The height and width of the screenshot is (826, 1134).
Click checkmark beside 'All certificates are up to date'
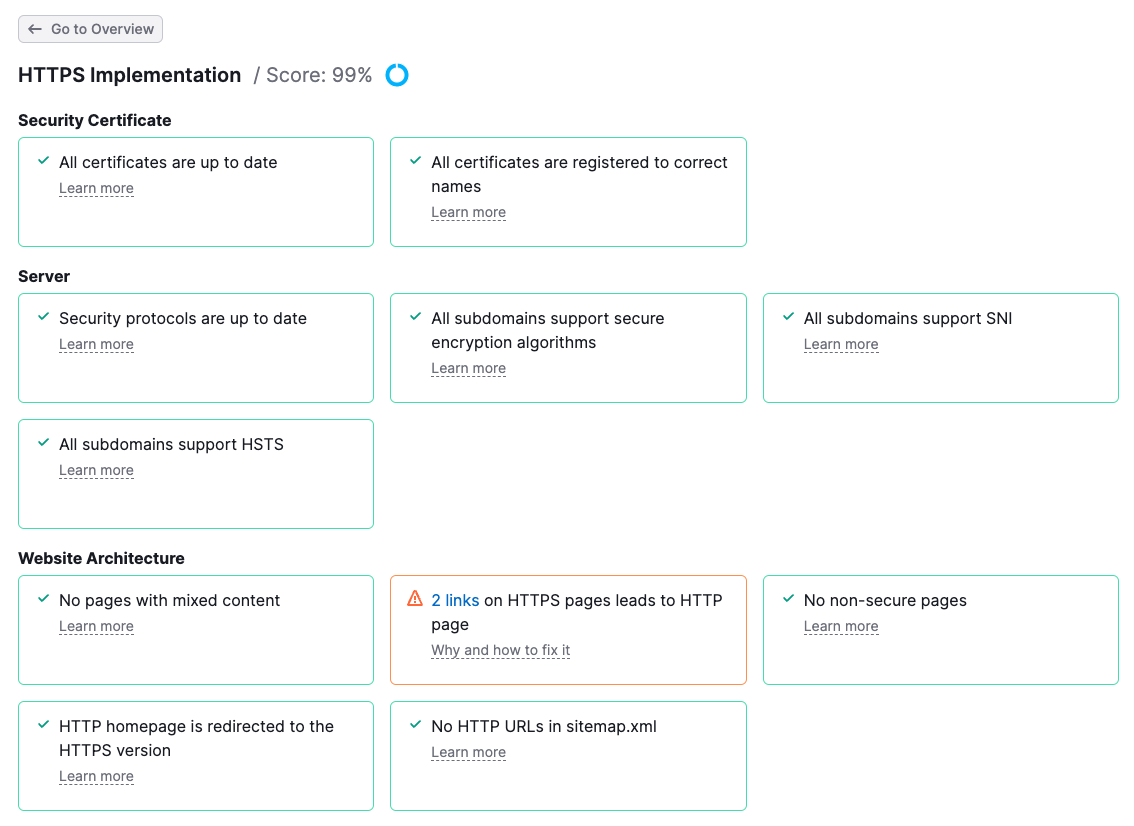[43, 161]
